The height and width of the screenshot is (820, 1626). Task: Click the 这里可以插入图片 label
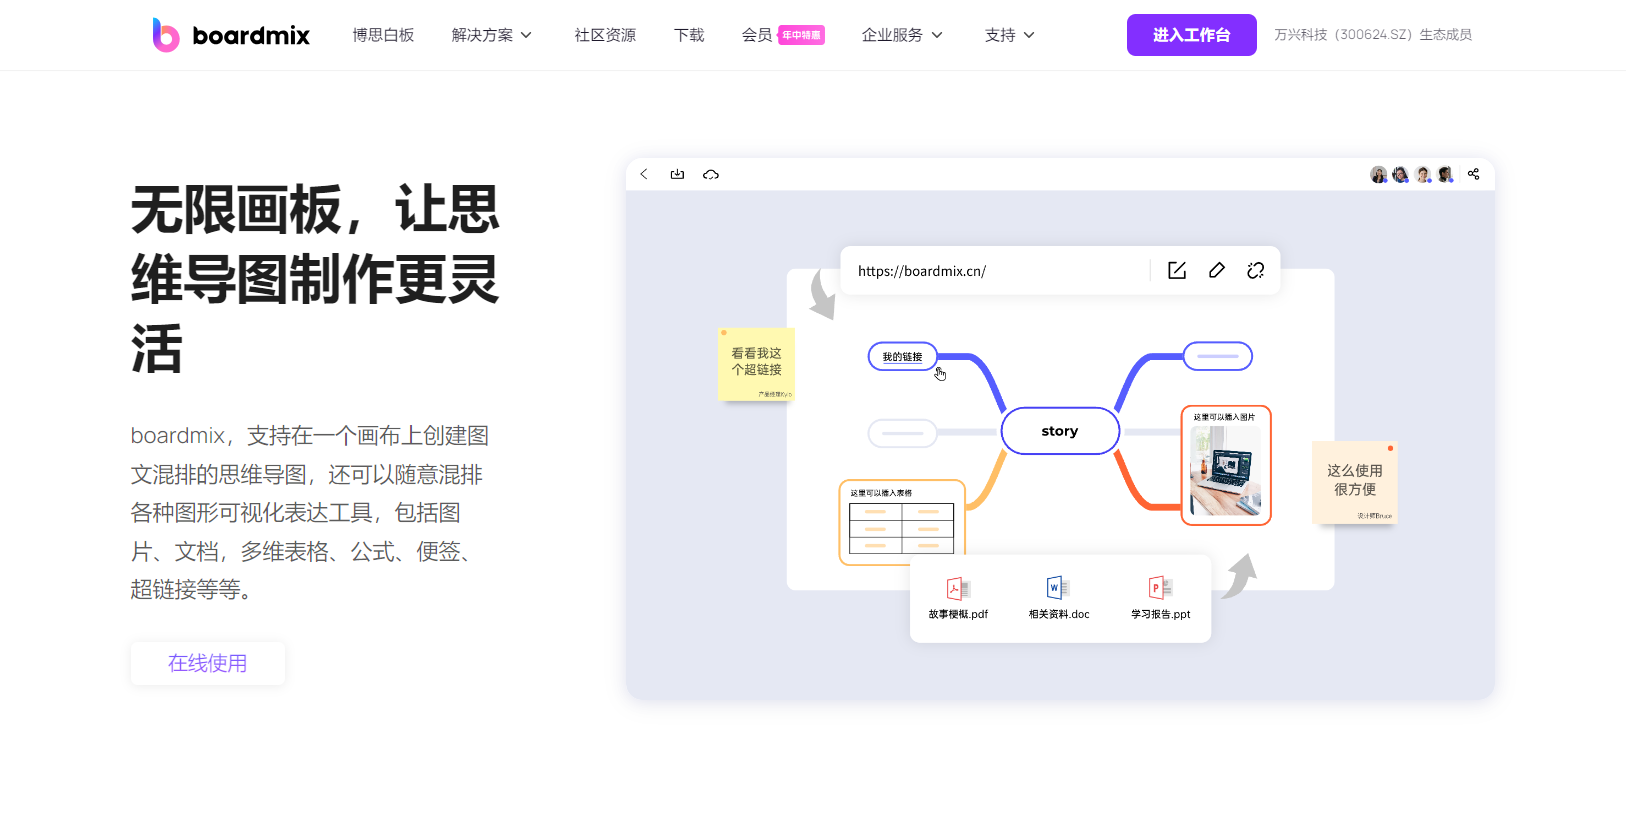click(x=1224, y=417)
